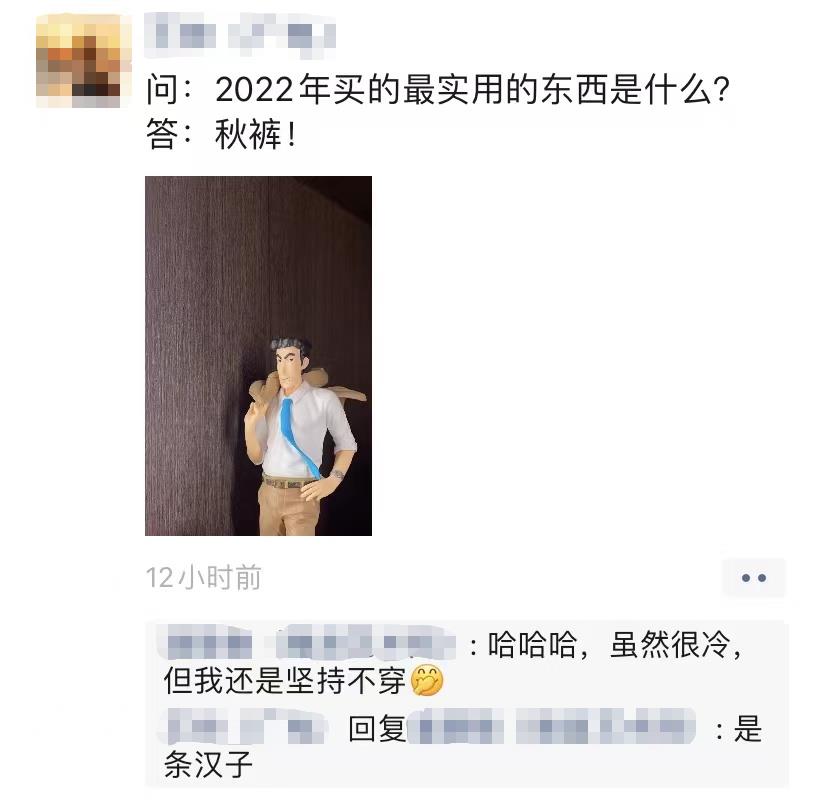
Task: Tap the comment line 但我还是坚持不穿
Action: point(284,681)
